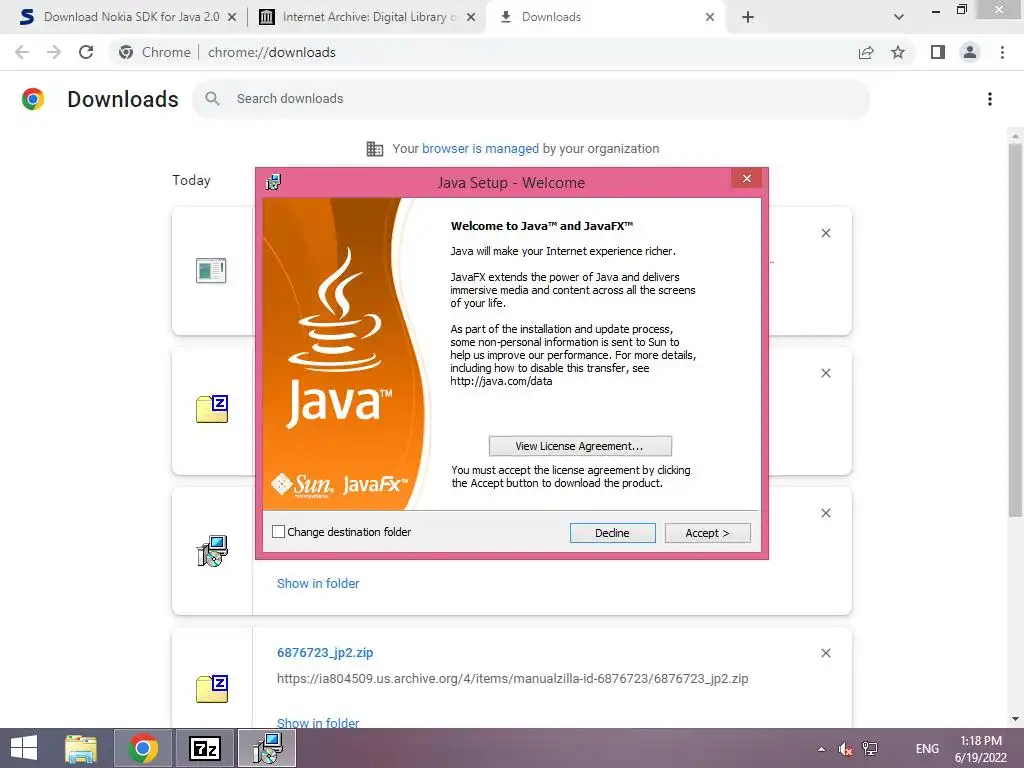Click the Decline button in Java Setup
Viewport: 1024px width, 768px height.
tap(612, 533)
